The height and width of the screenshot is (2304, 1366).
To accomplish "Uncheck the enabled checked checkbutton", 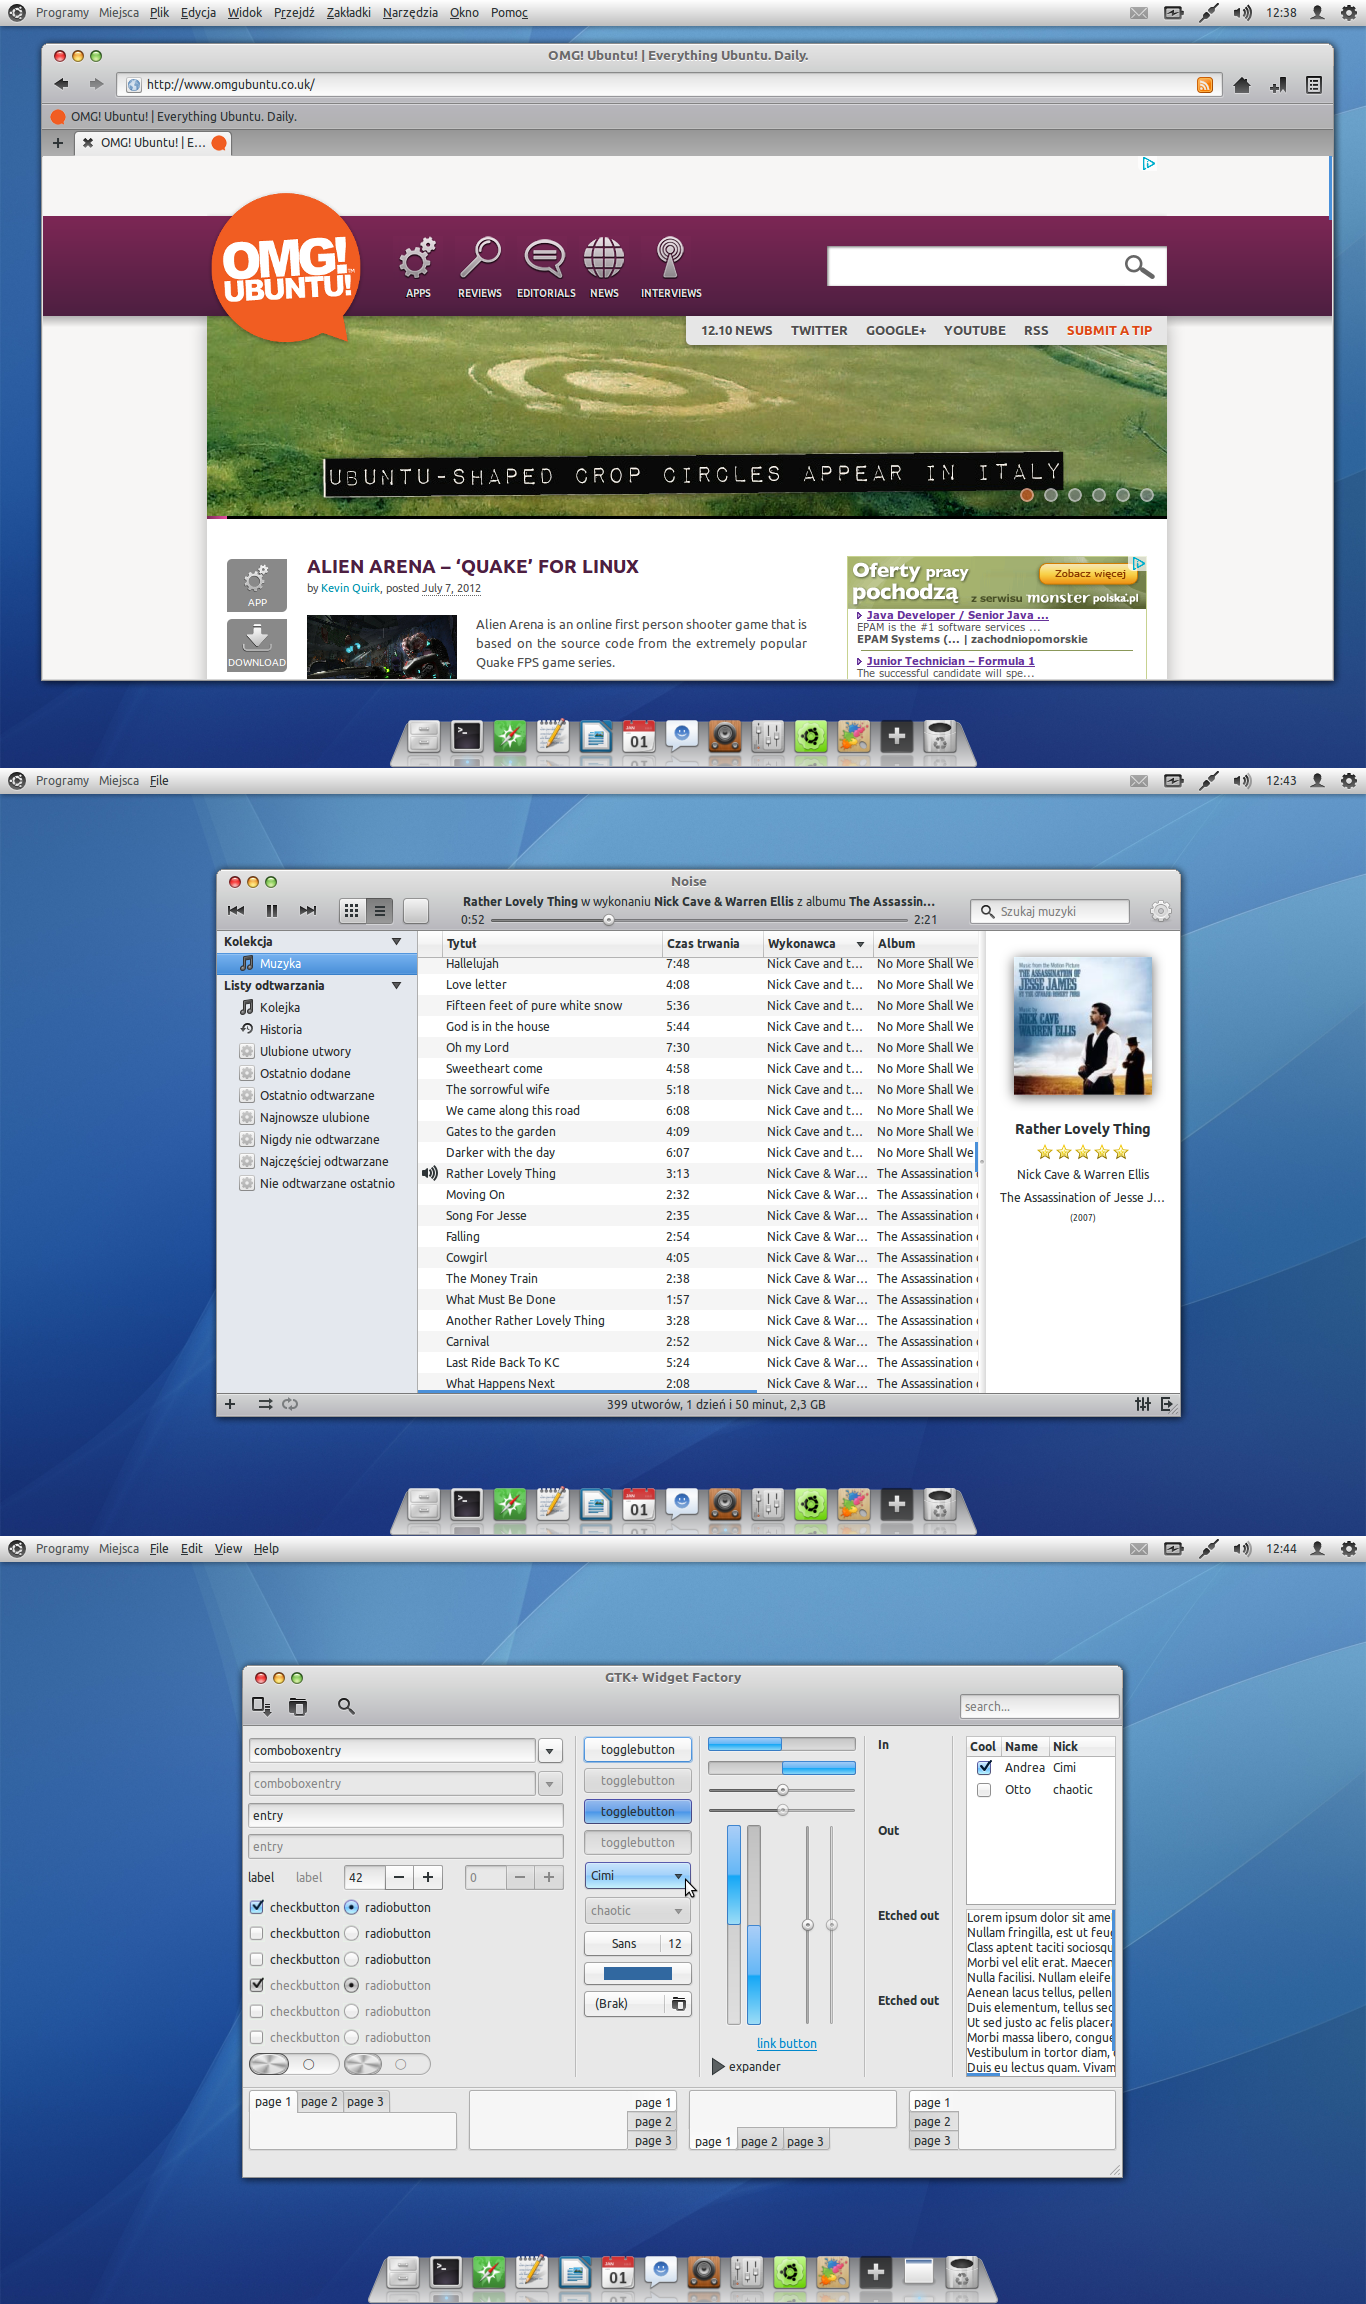I will coord(257,1907).
